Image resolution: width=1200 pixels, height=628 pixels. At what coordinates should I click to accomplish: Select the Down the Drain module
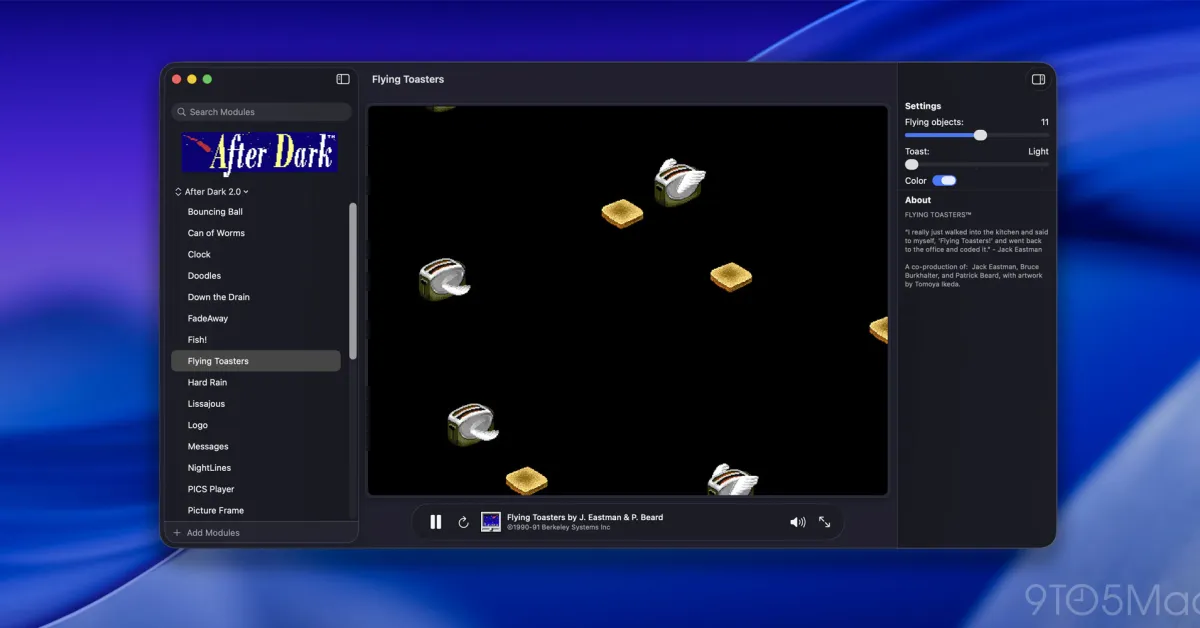click(256, 297)
